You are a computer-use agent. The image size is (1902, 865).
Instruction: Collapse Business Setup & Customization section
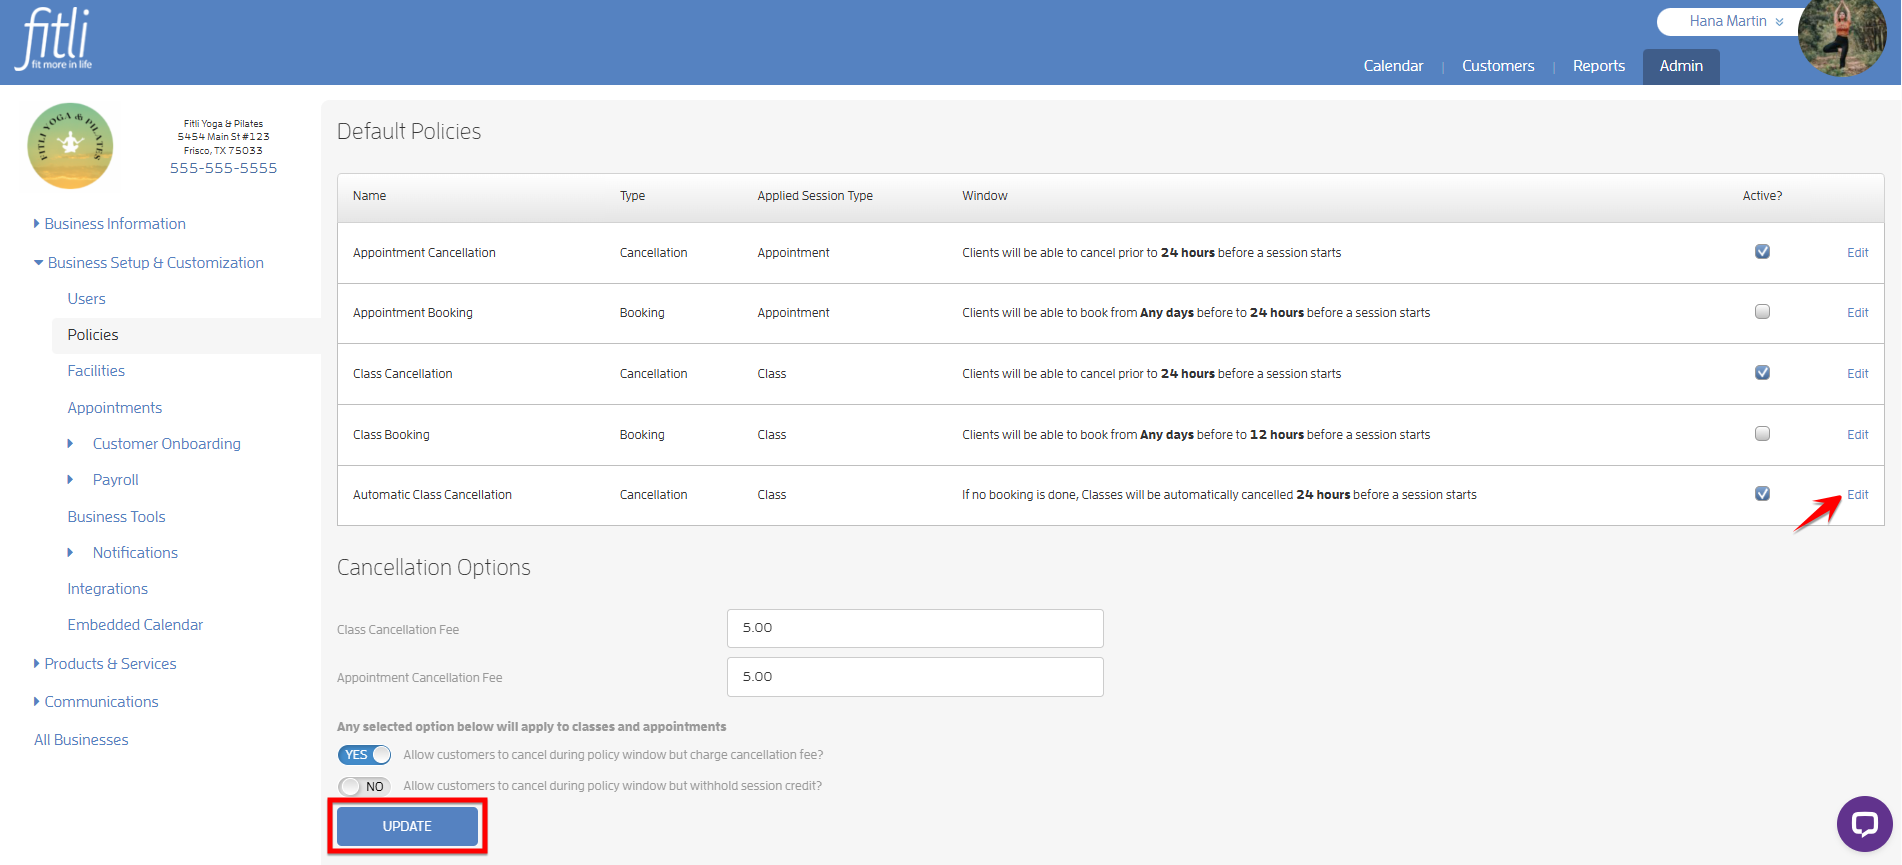[149, 263]
